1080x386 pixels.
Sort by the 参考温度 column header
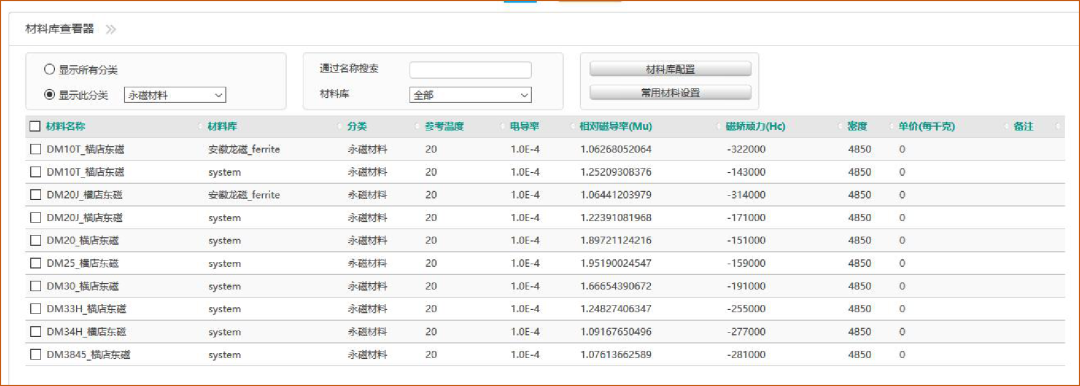click(444, 127)
